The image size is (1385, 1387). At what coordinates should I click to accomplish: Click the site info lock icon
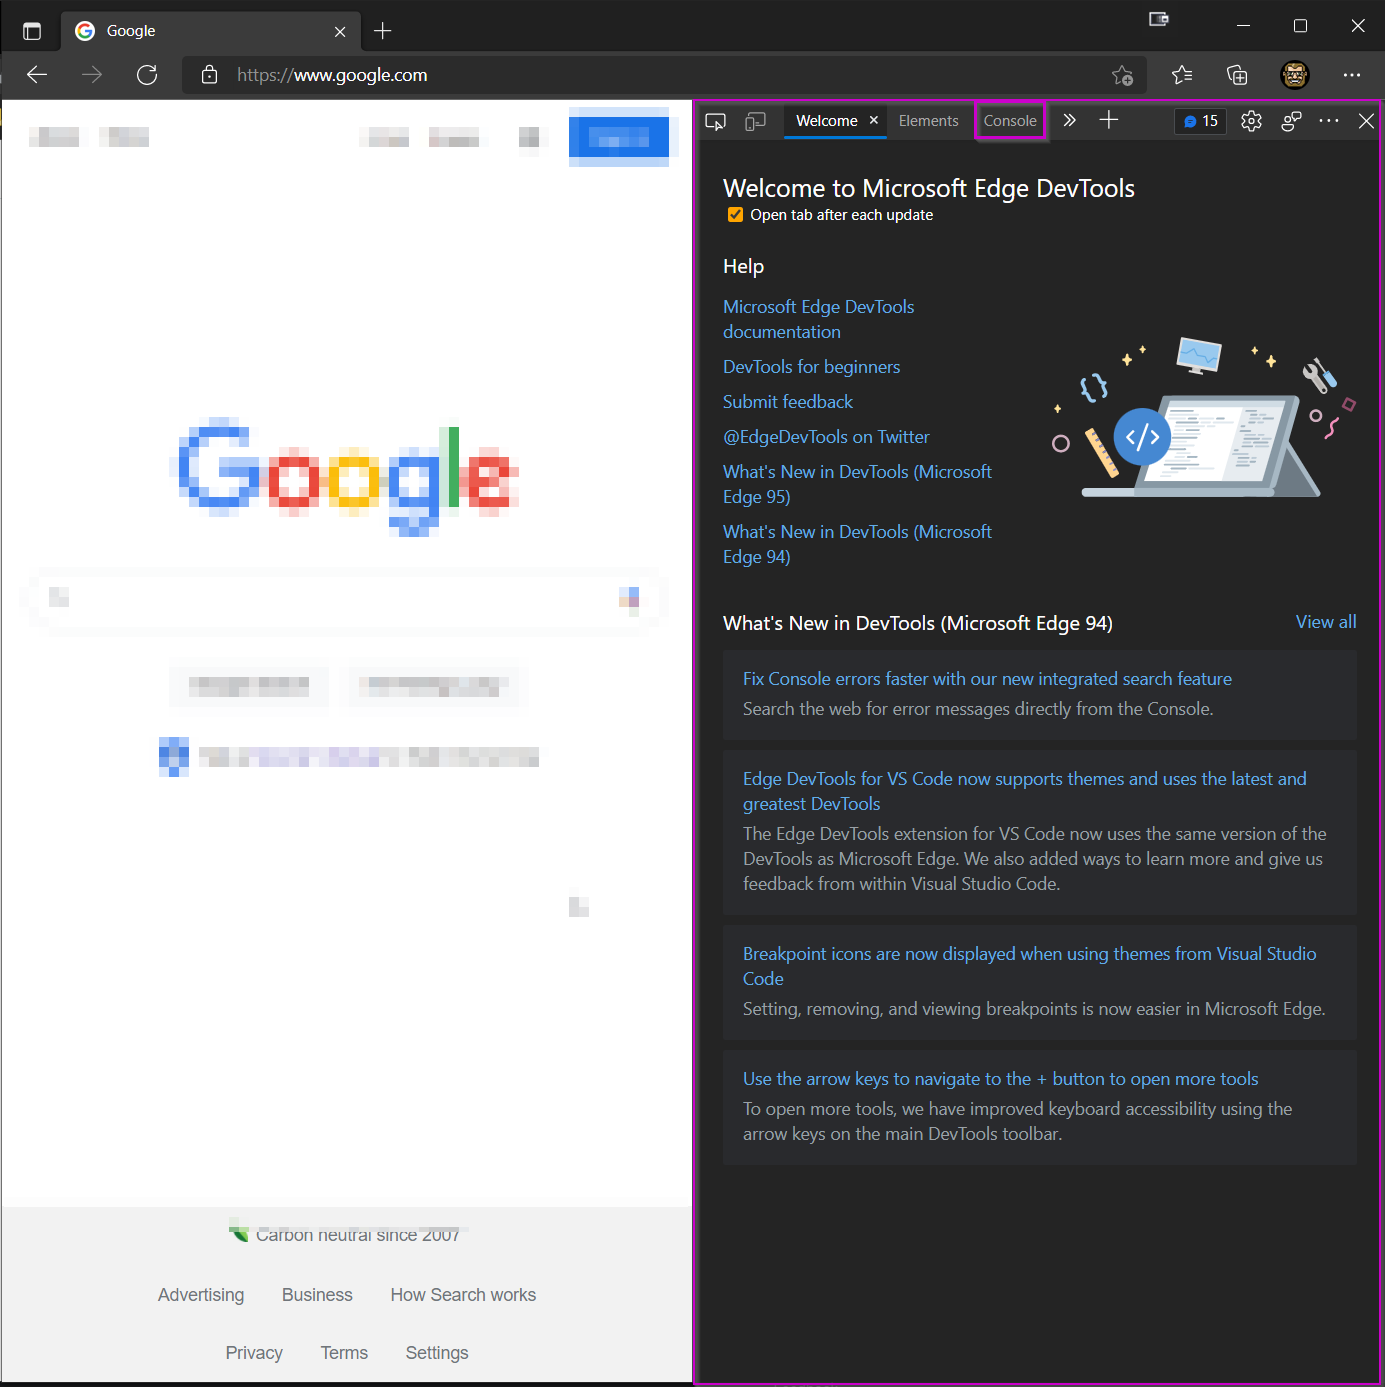click(209, 75)
